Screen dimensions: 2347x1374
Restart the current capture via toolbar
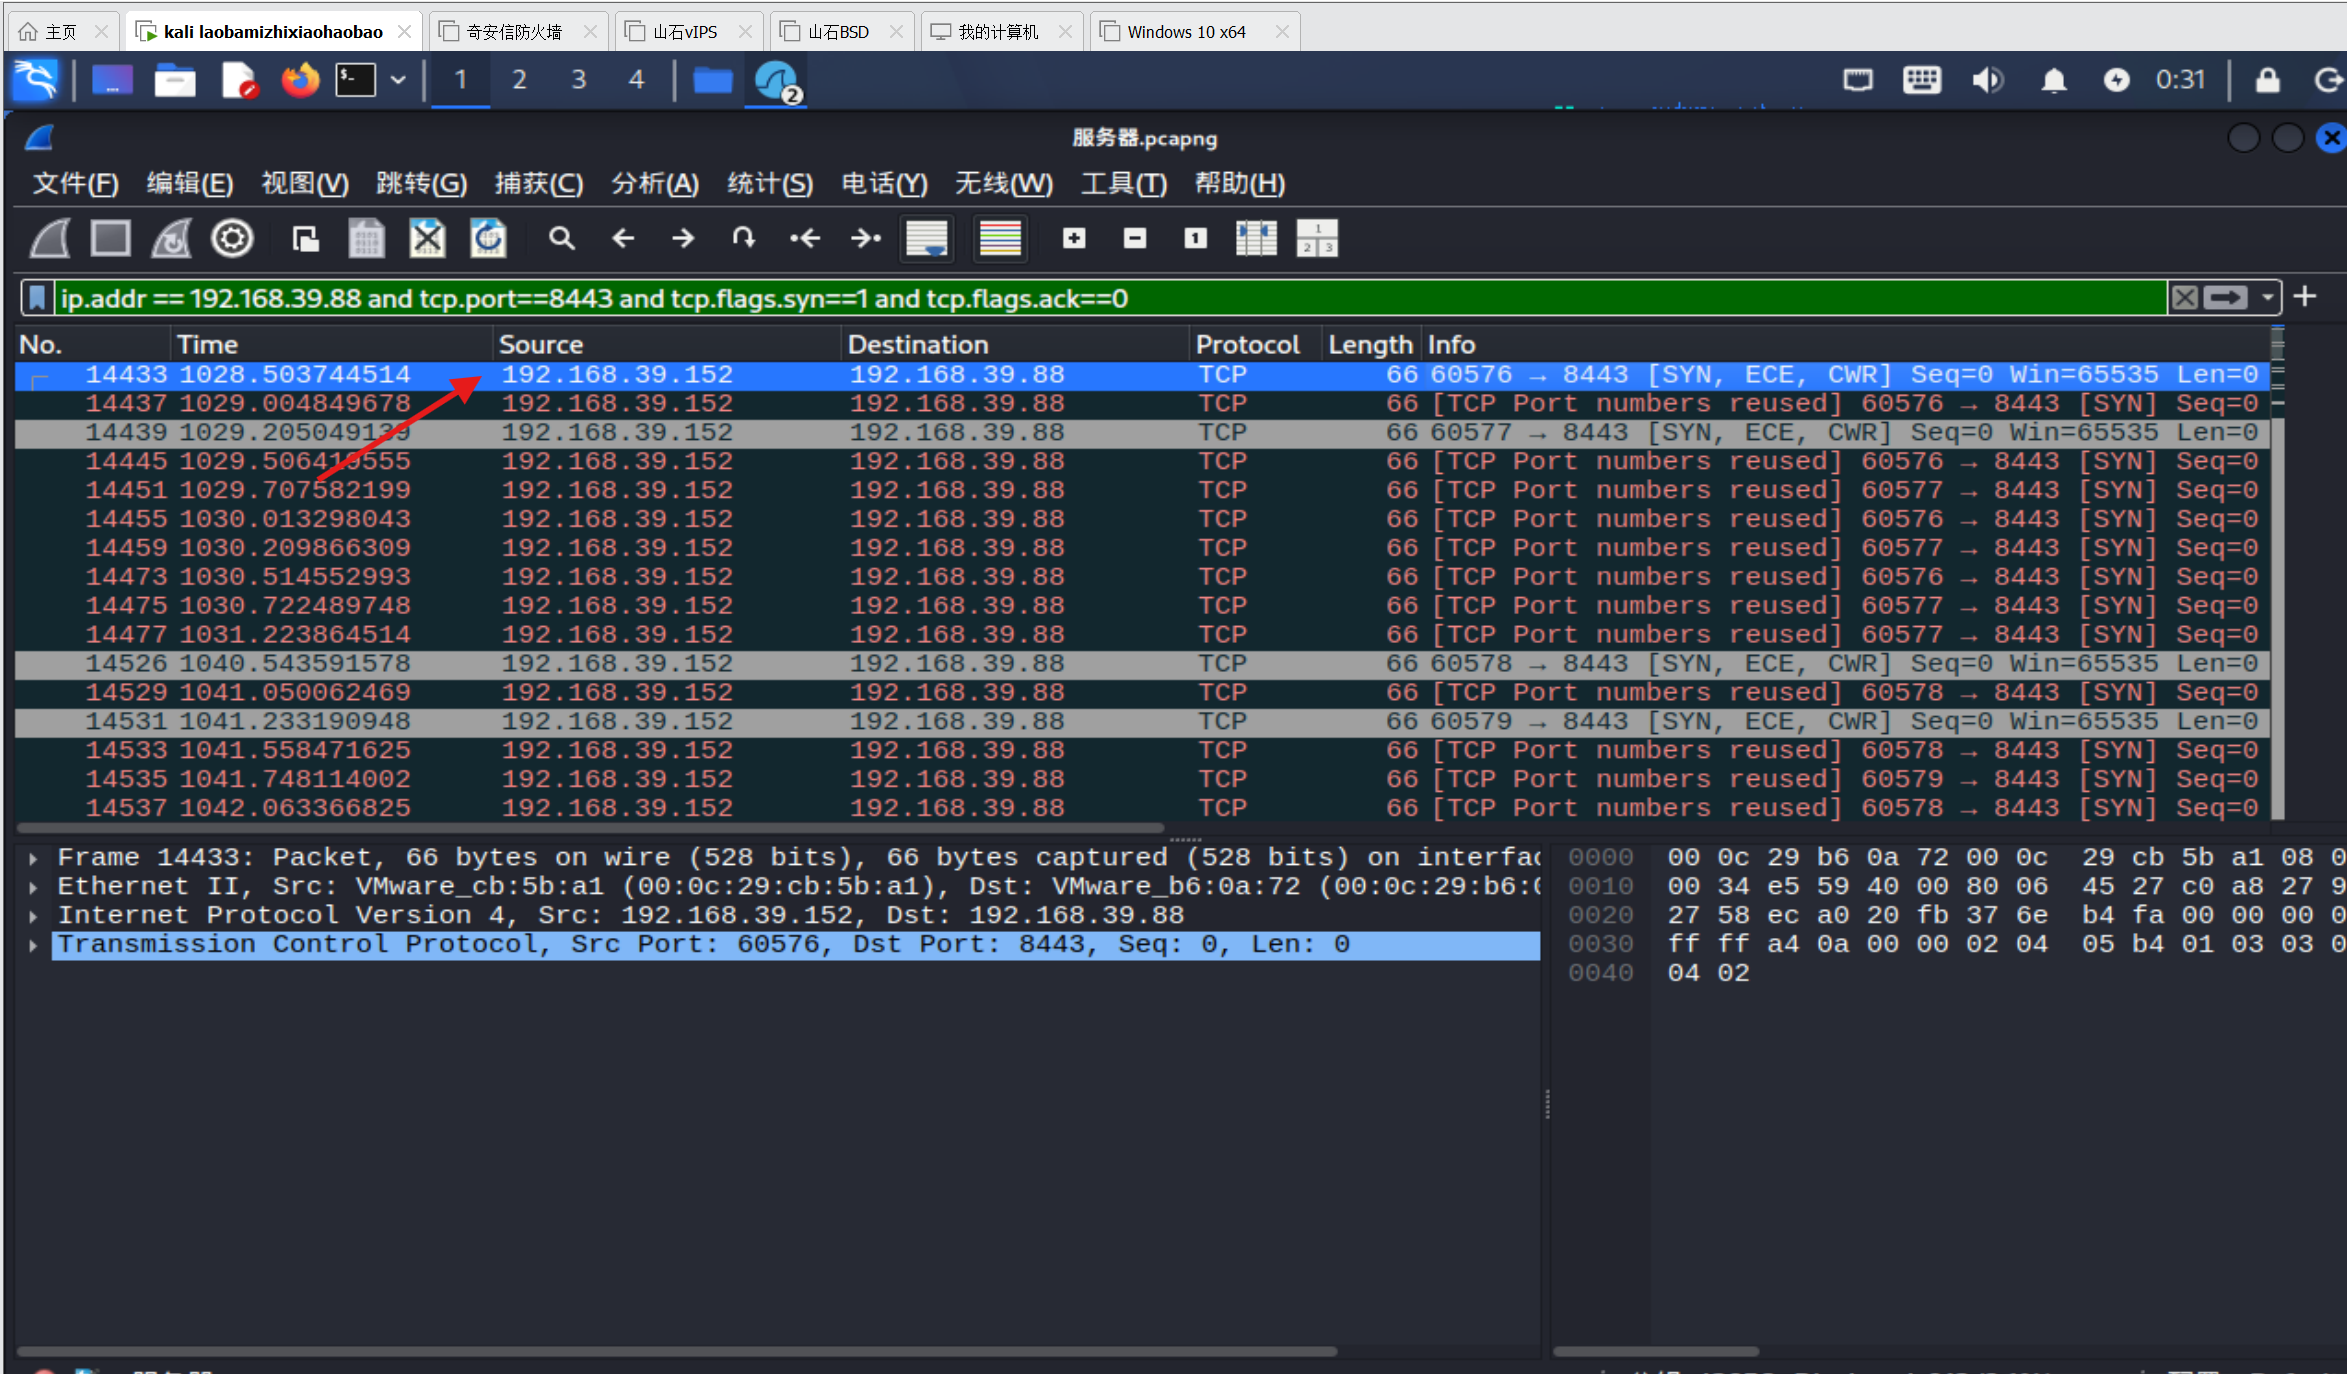click(x=171, y=239)
